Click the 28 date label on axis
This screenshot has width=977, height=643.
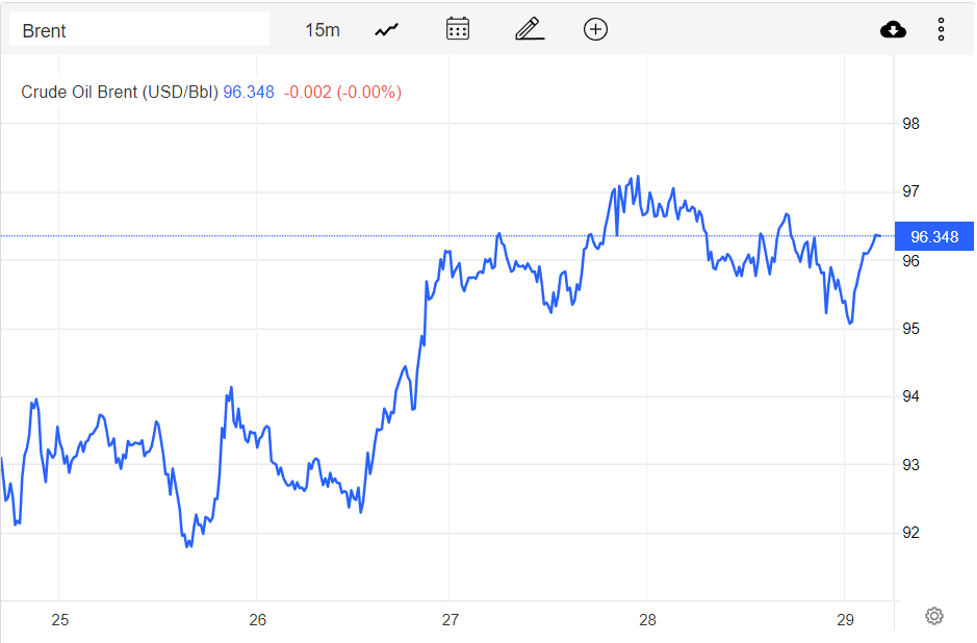point(647,620)
